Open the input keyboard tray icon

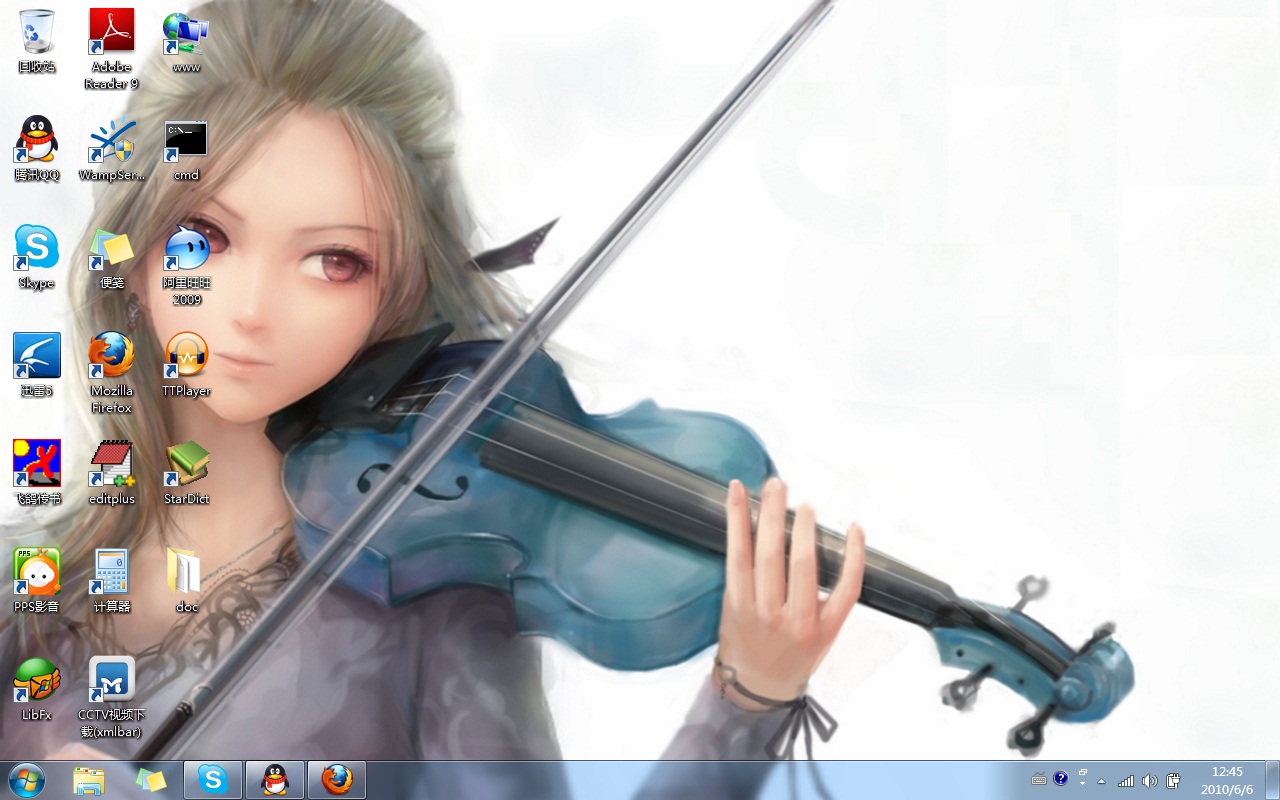click(1039, 780)
